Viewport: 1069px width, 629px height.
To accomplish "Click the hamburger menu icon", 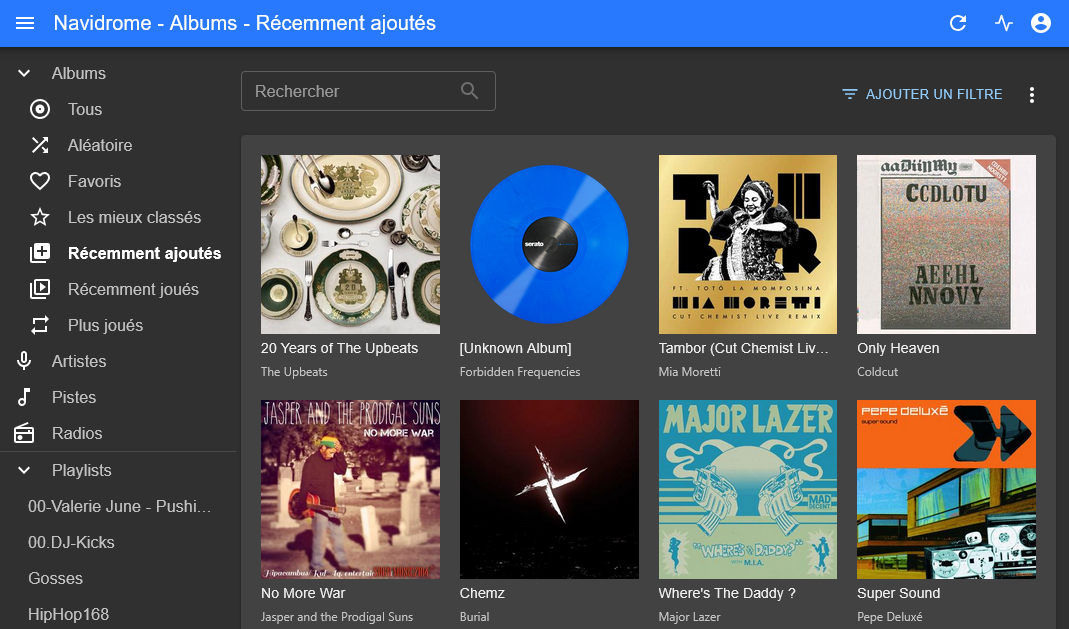I will point(25,23).
